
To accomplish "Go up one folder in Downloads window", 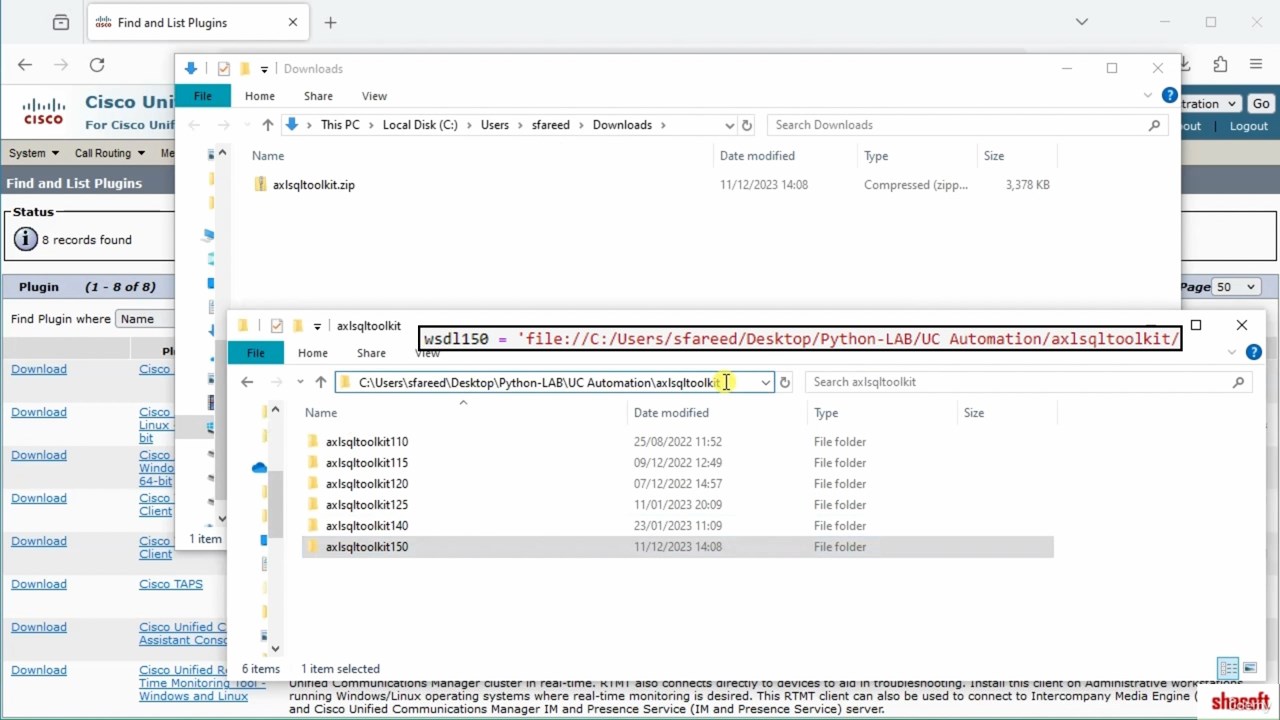I will coord(267,125).
